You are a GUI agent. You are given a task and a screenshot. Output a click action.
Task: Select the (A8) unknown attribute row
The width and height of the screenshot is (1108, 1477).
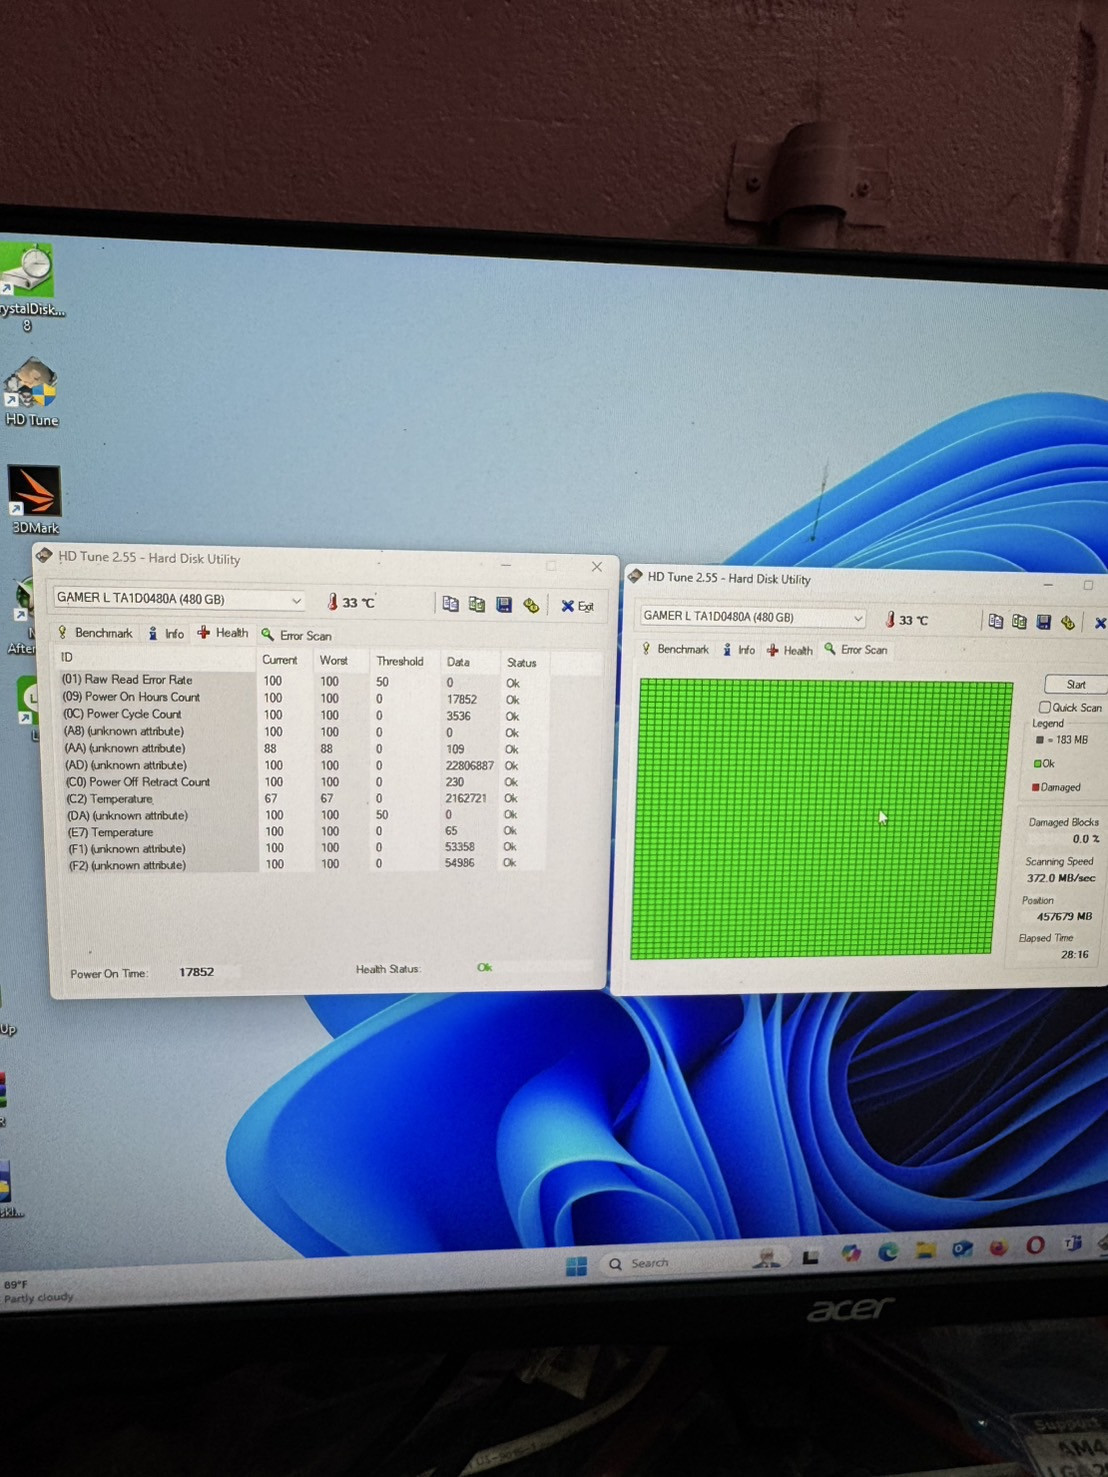(x=303, y=732)
